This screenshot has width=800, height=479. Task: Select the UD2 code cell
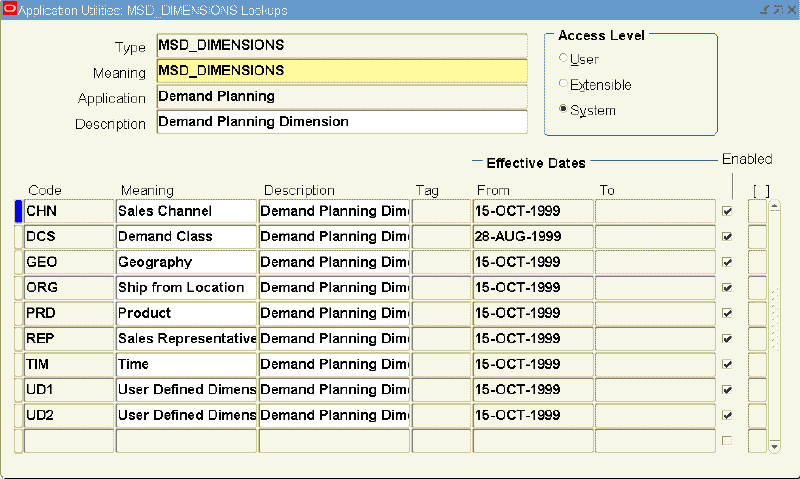(69, 415)
